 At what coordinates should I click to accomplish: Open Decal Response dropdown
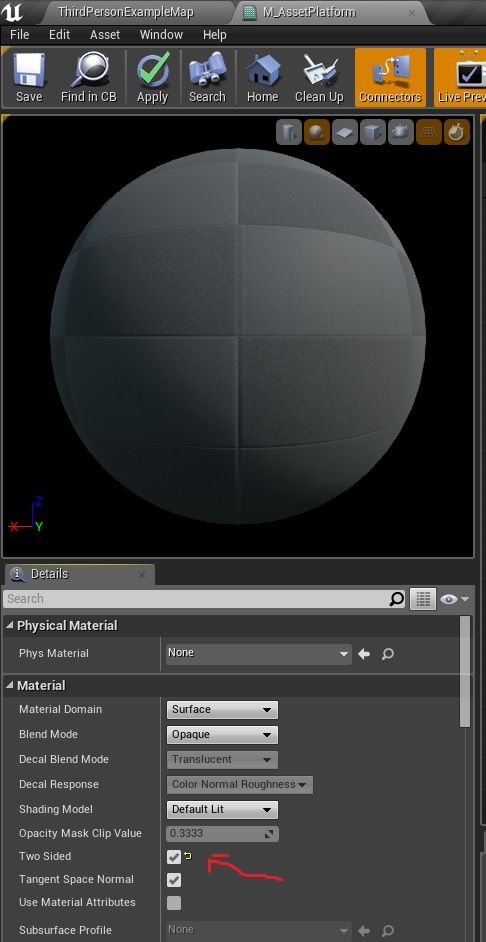239,785
